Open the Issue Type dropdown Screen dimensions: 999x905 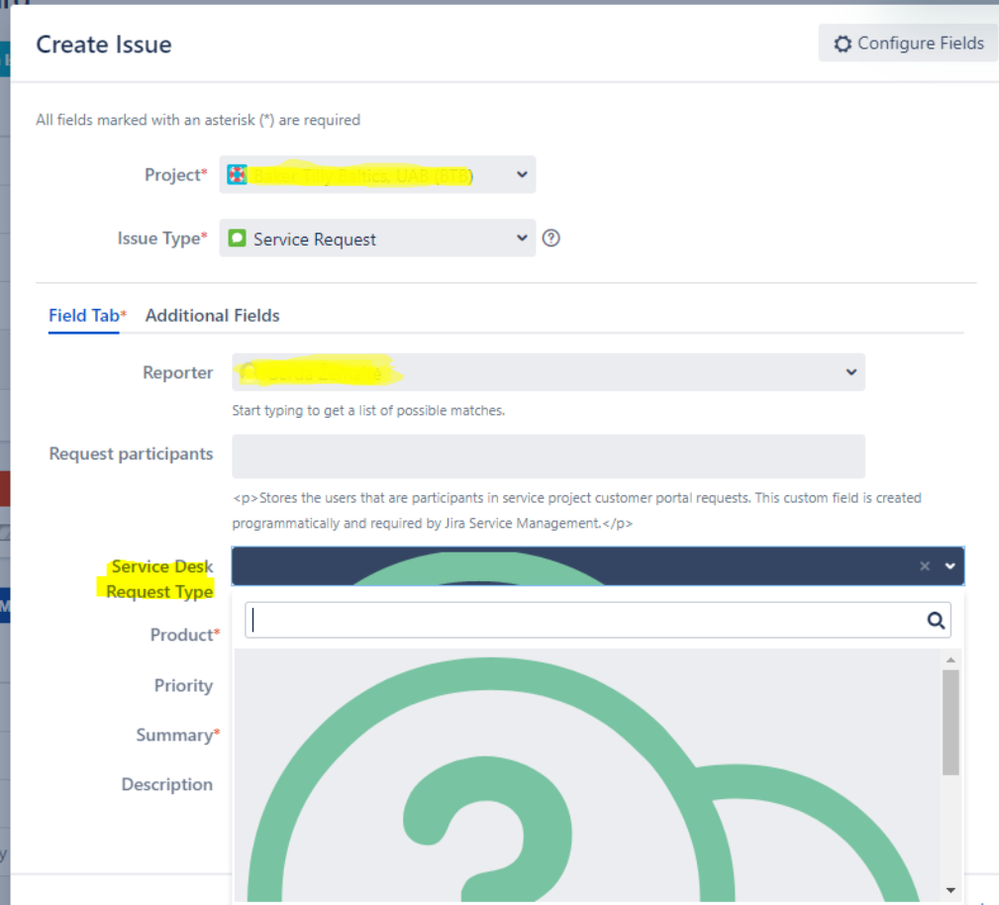(x=377, y=238)
